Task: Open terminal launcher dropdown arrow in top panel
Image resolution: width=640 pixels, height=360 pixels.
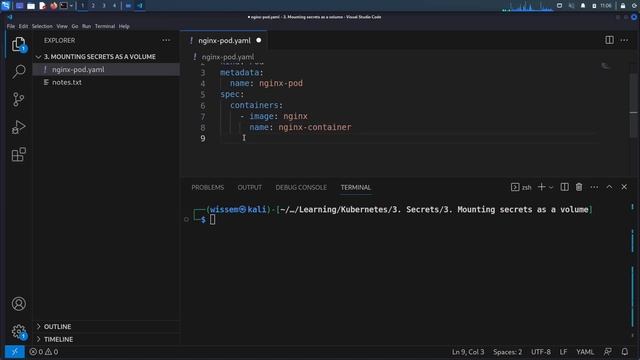Action: click(x=71, y=6)
